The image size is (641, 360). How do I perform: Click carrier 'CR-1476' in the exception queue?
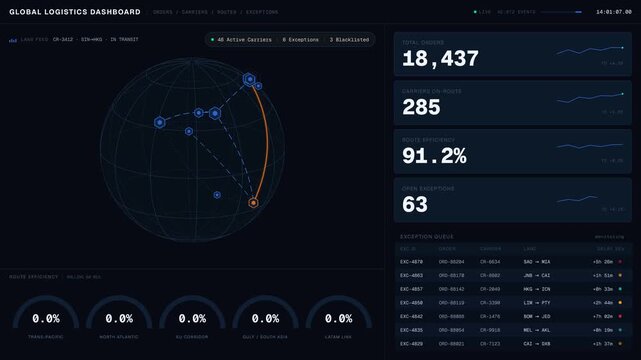[x=490, y=316]
